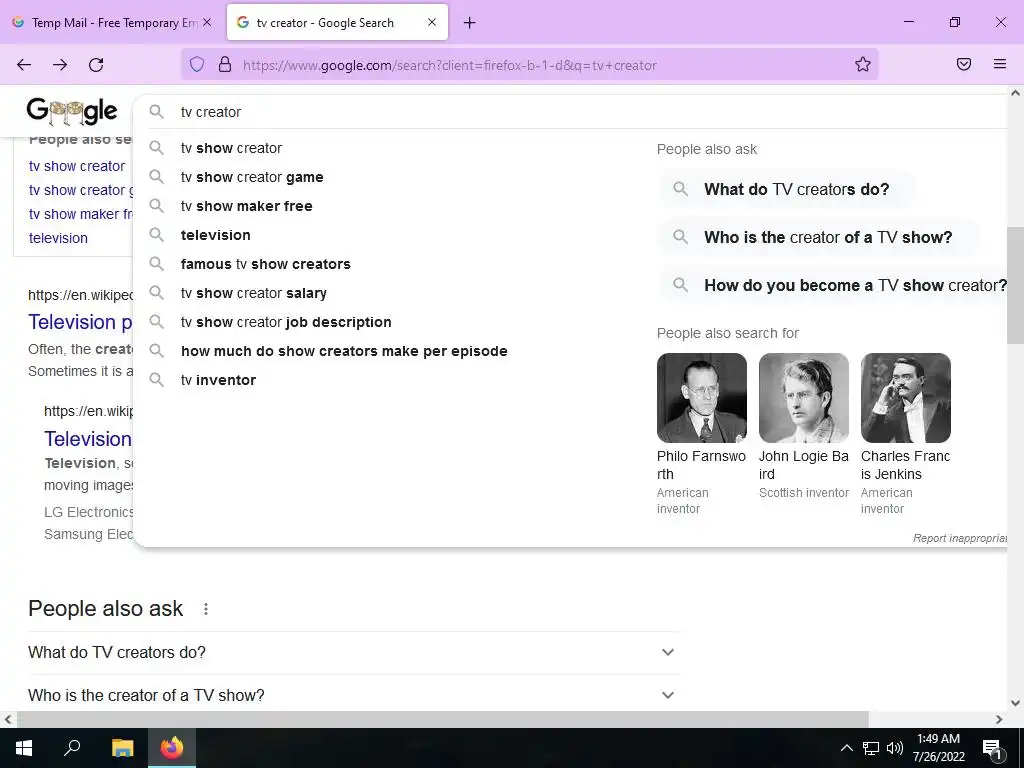Image resolution: width=1024 pixels, height=768 pixels.
Task: Open the volume control tray icon
Action: 895,748
